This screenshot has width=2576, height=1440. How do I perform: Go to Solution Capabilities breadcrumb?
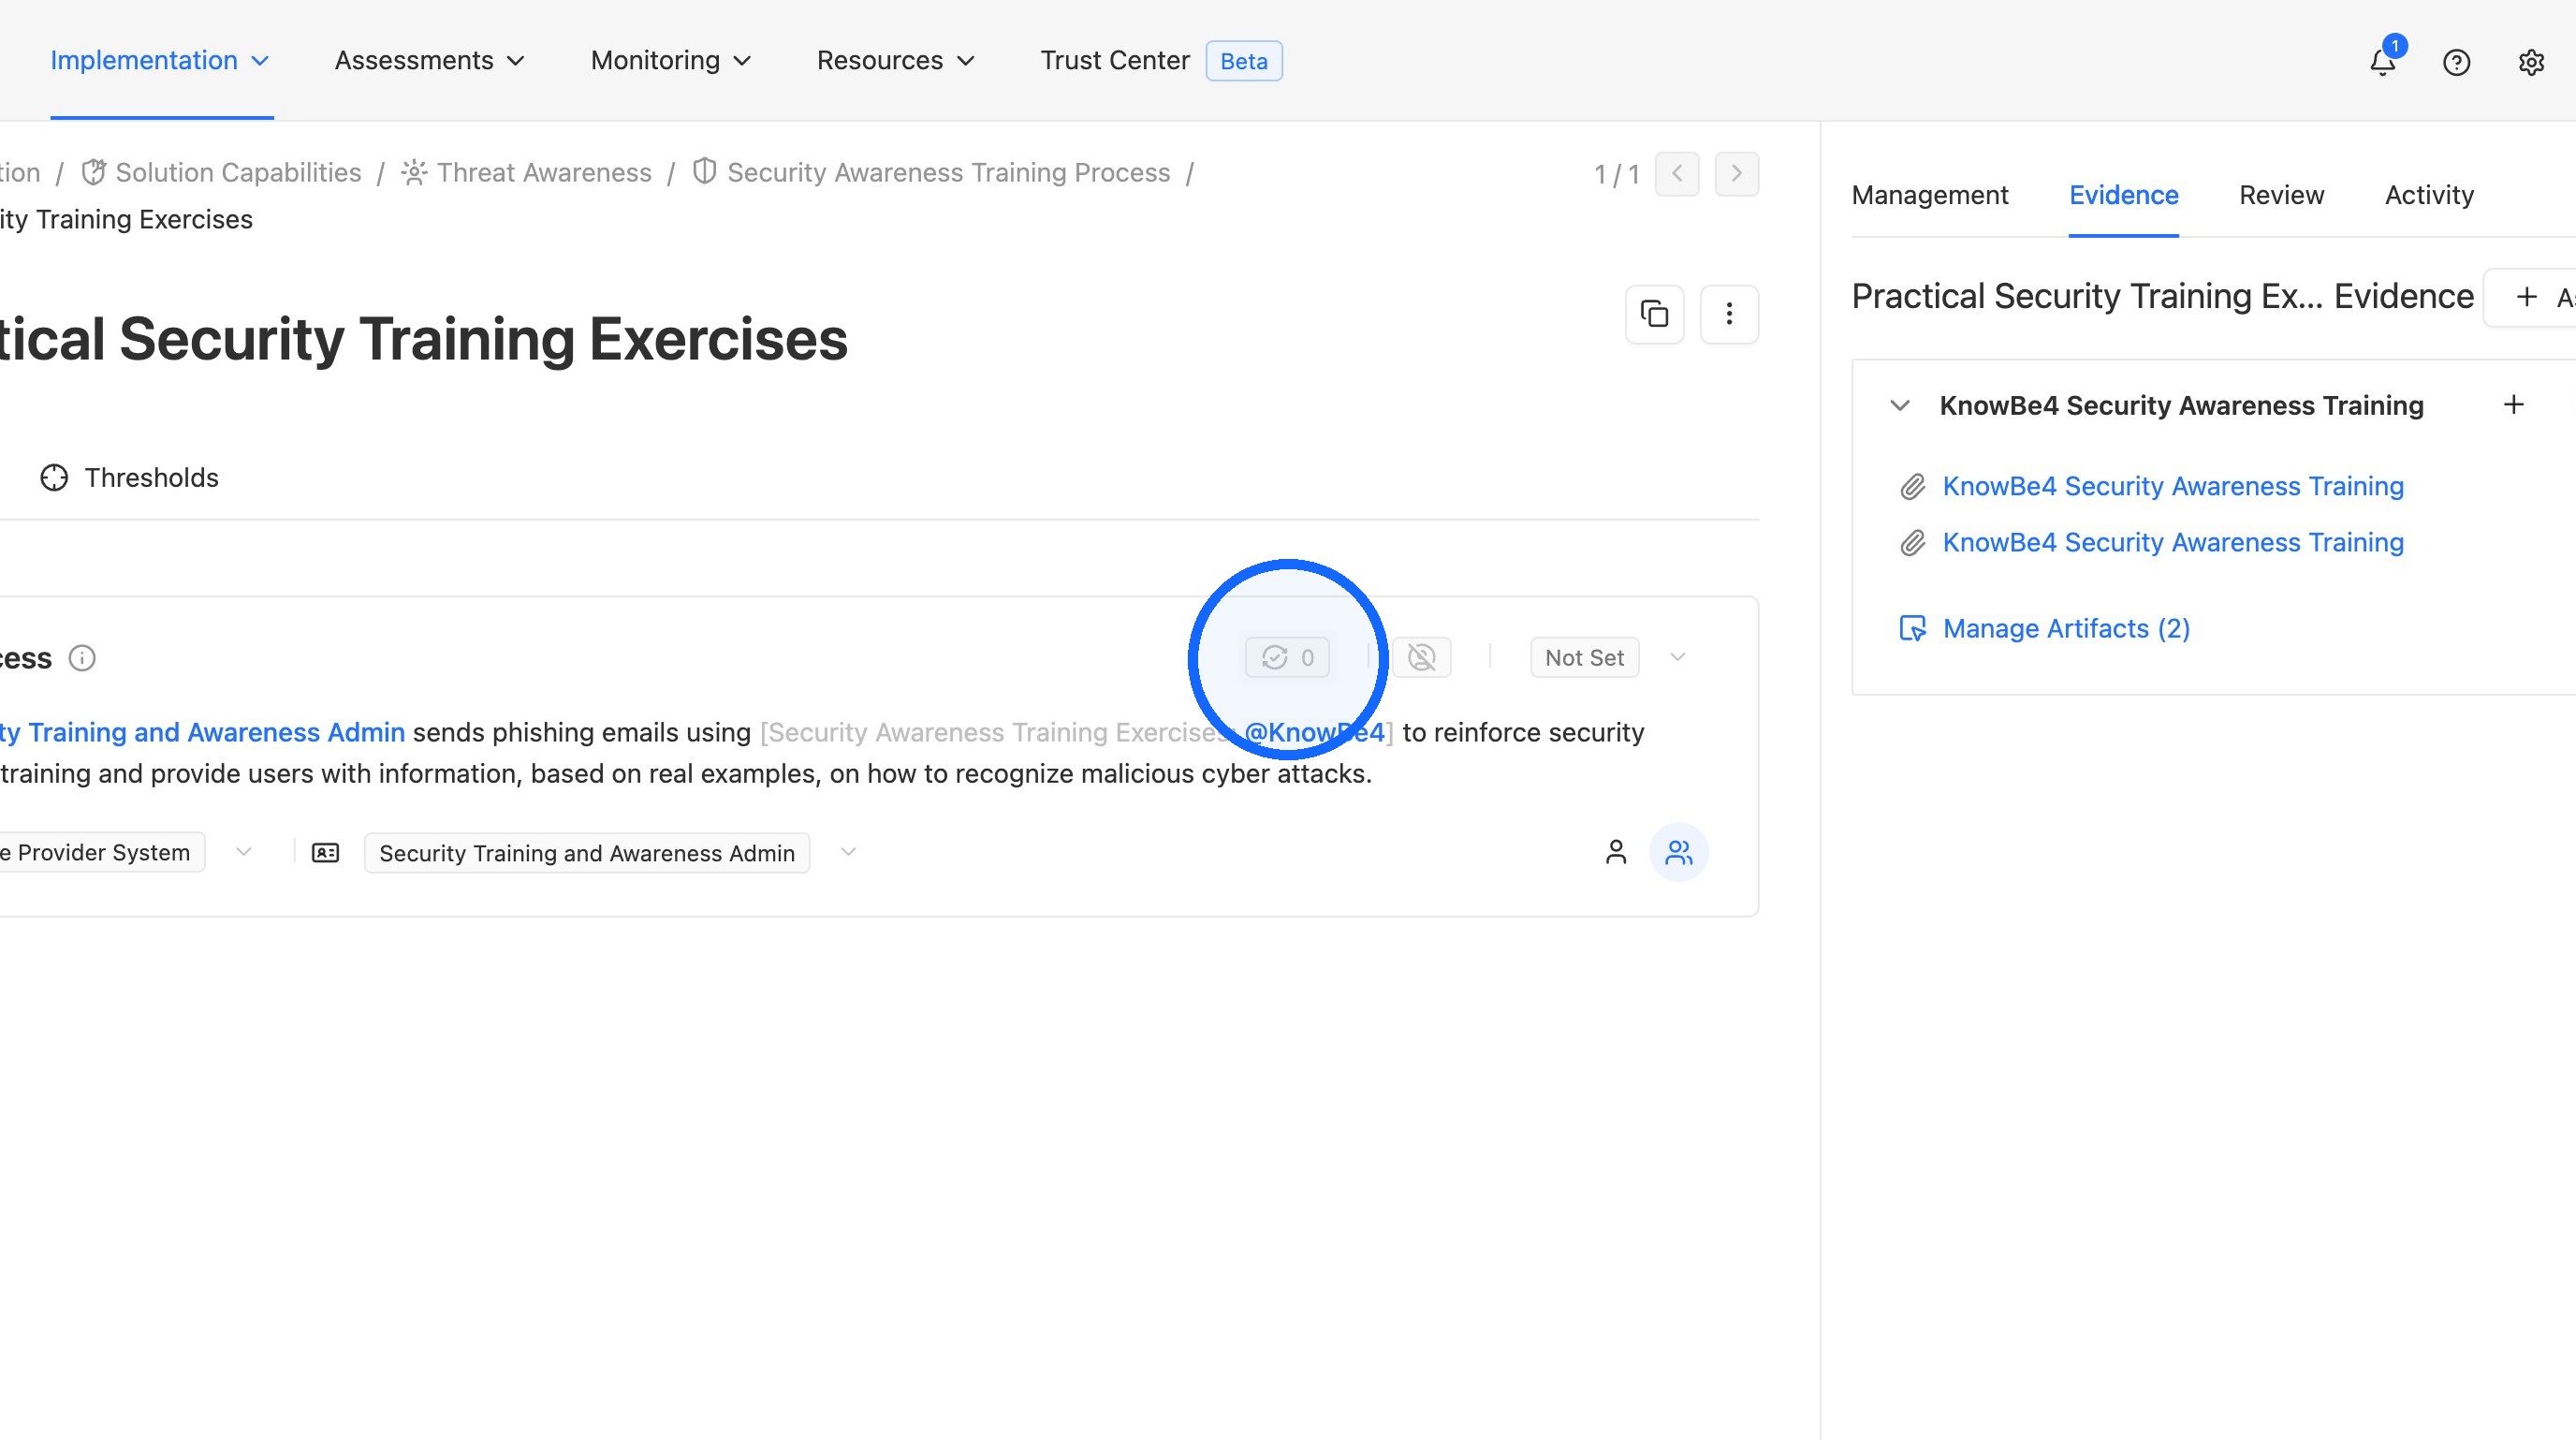pyautogui.click(x=221, y=173)
